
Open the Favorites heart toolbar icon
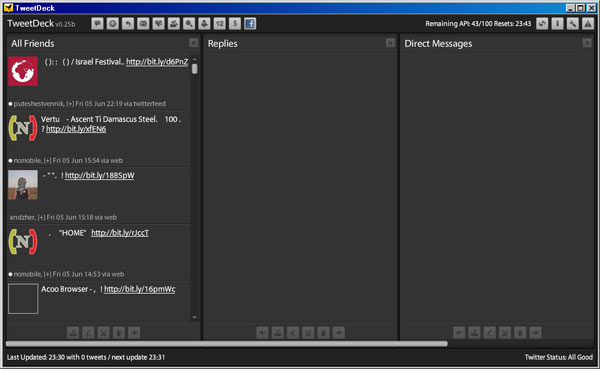point(158,24)
